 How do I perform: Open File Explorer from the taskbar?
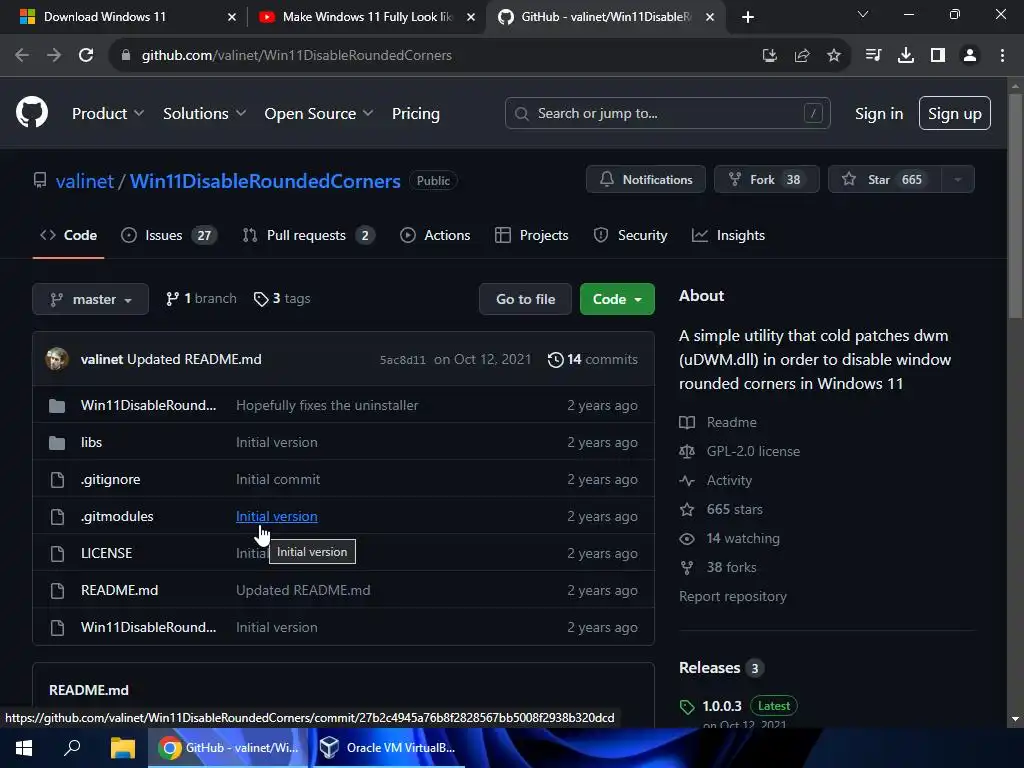pyautogui.click(x=122, y=748)
